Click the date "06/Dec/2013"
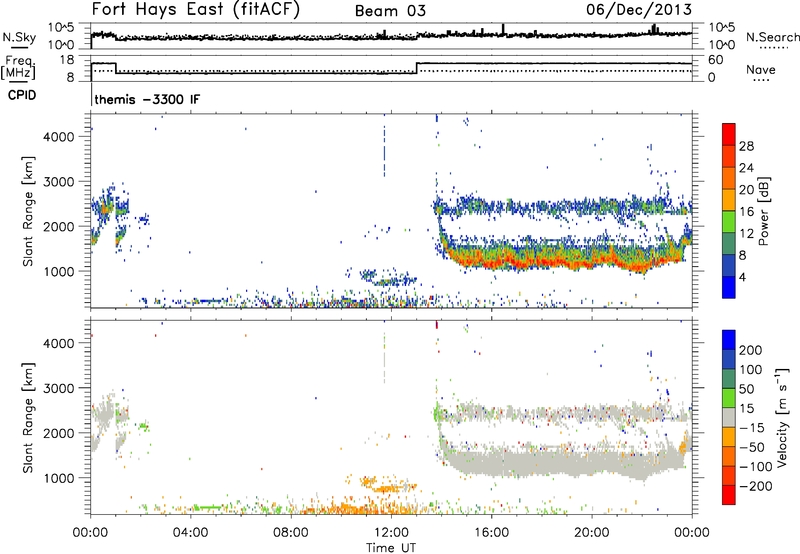 coord(639,9)
